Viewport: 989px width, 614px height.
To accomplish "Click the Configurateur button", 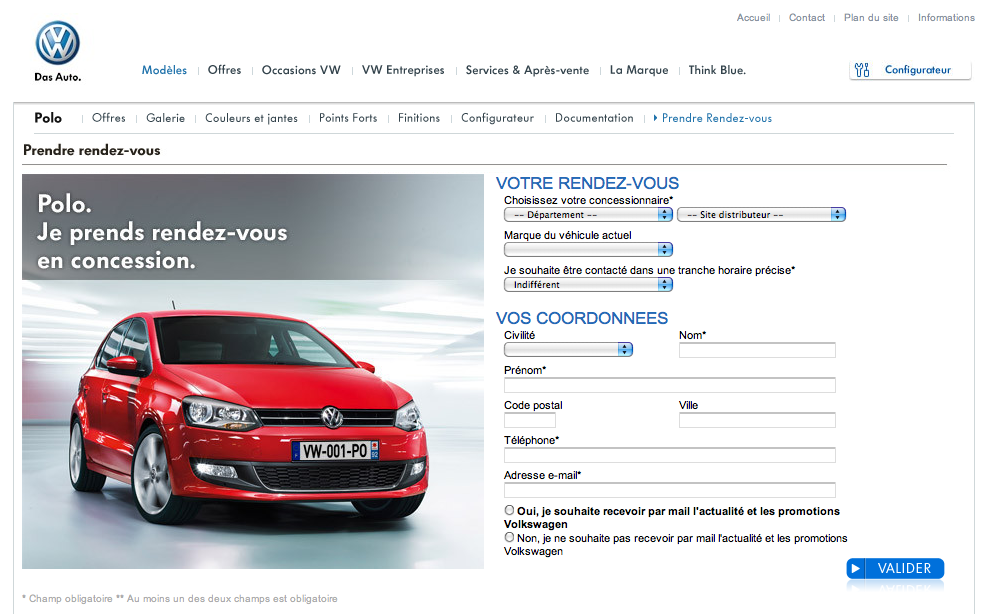I will 910,70.
